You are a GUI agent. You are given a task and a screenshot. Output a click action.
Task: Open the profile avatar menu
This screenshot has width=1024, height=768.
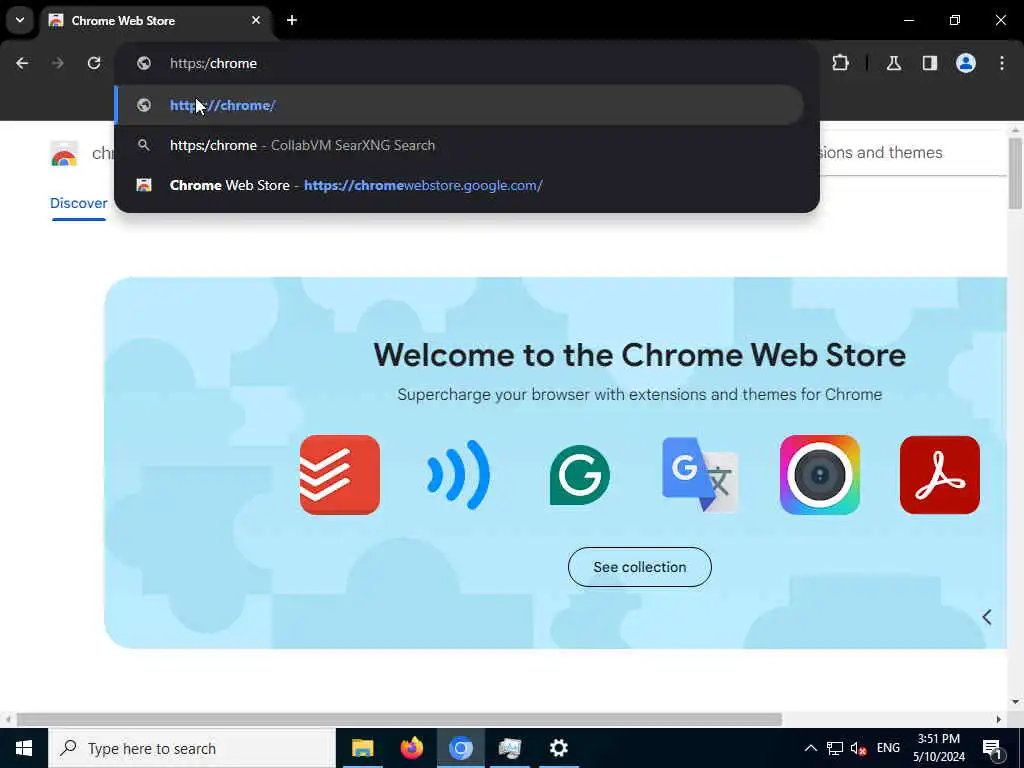pyautogui.click(x=966, y=63)
